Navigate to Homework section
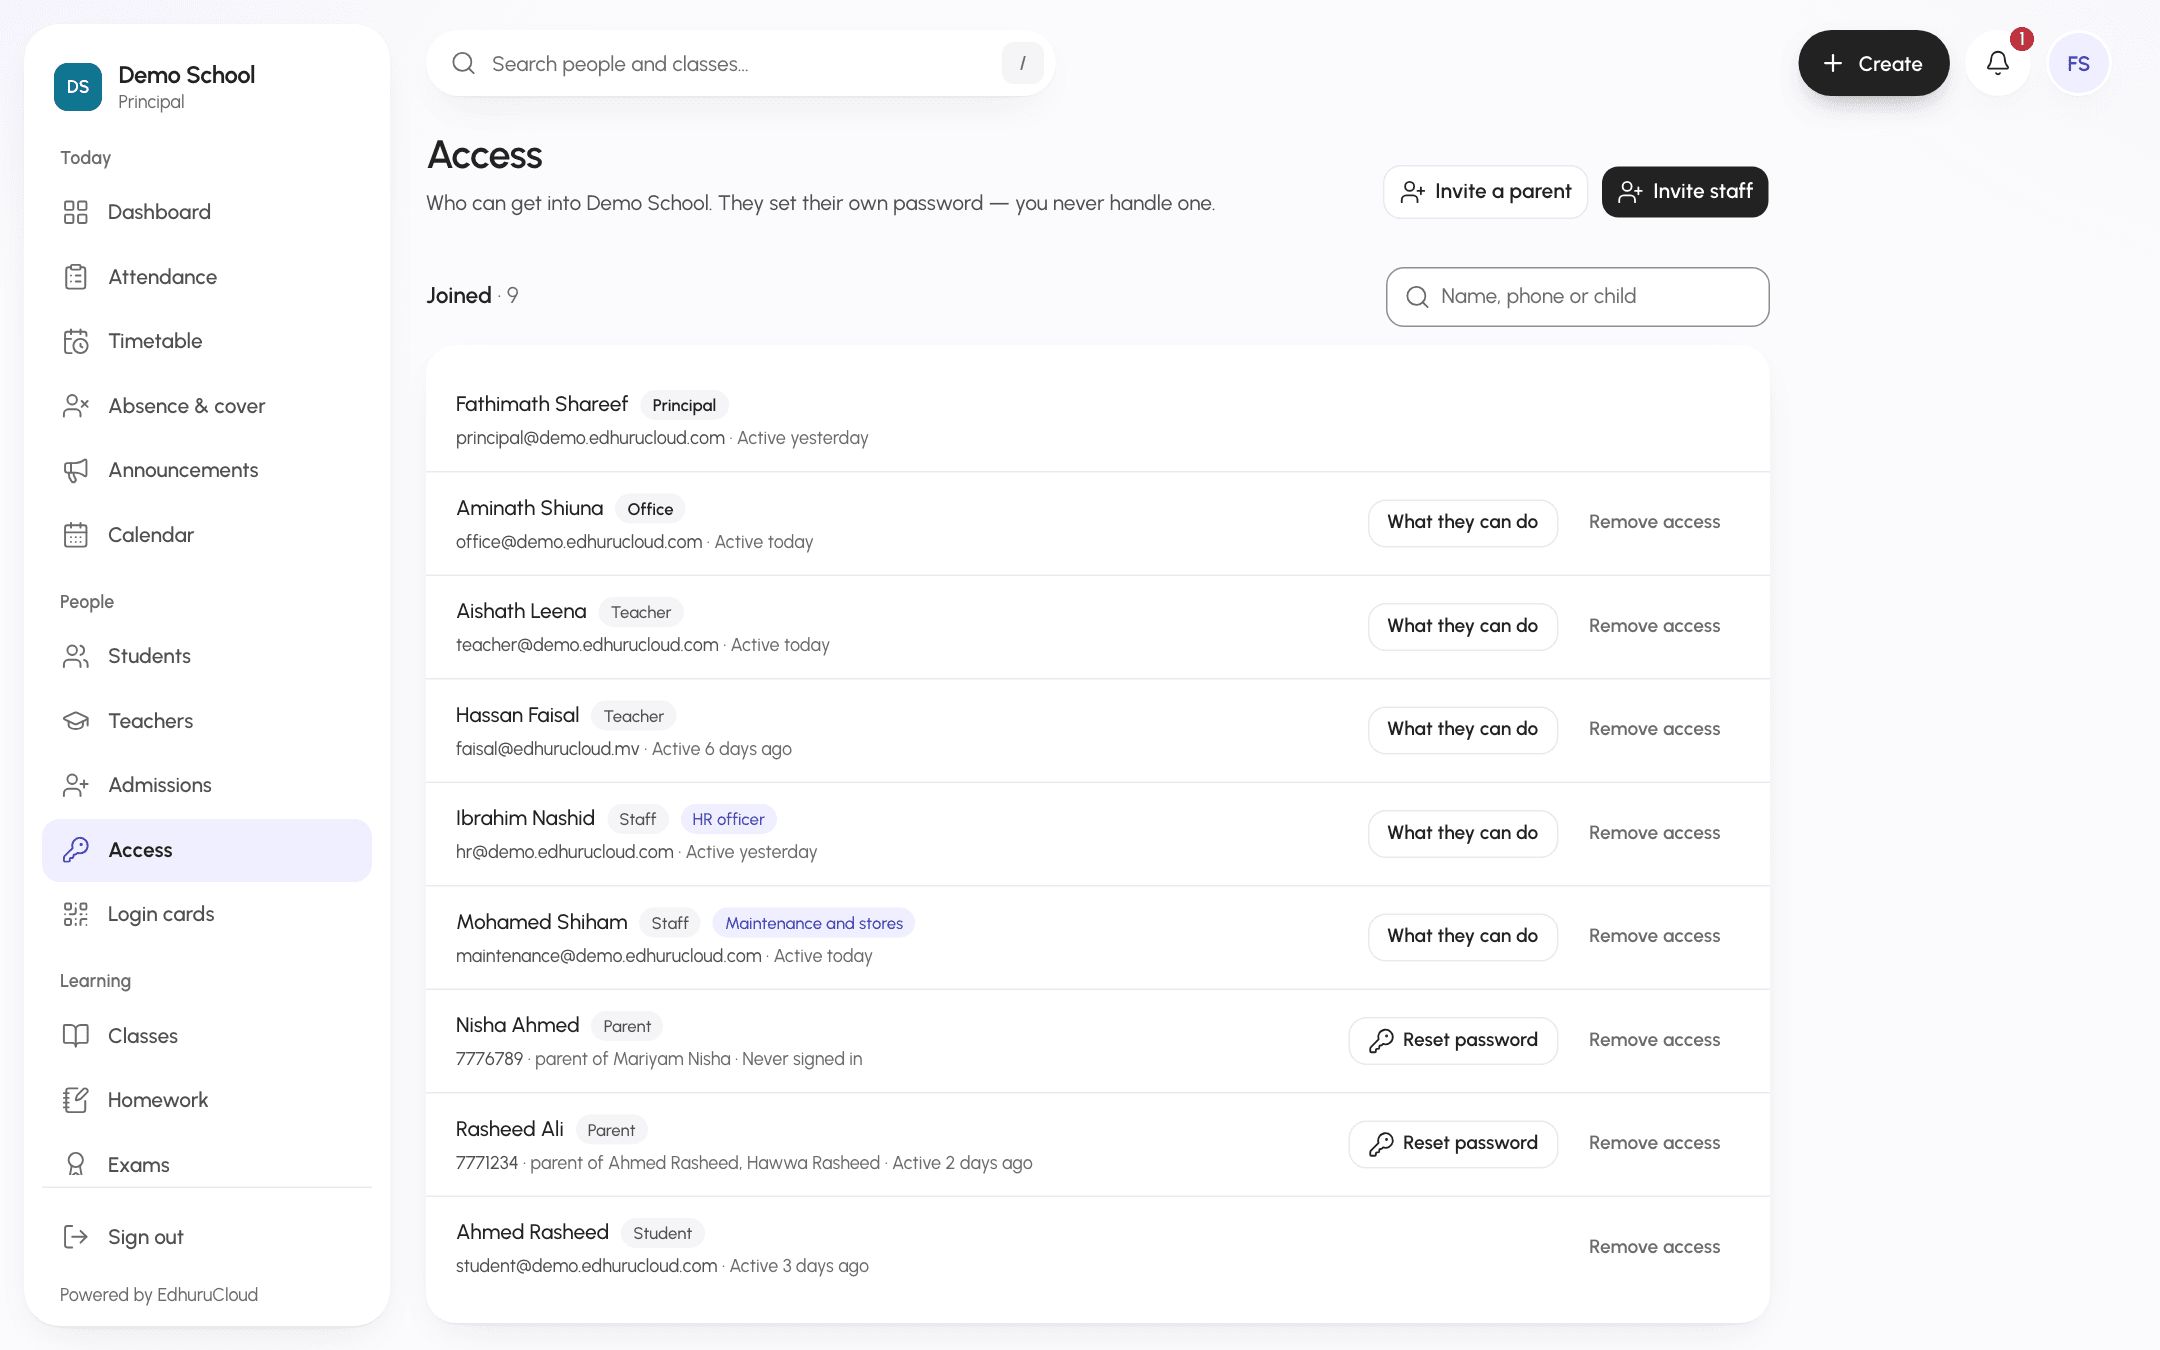The width and height of the screenshot is (2160, 1350). (x=207, y=1100)
